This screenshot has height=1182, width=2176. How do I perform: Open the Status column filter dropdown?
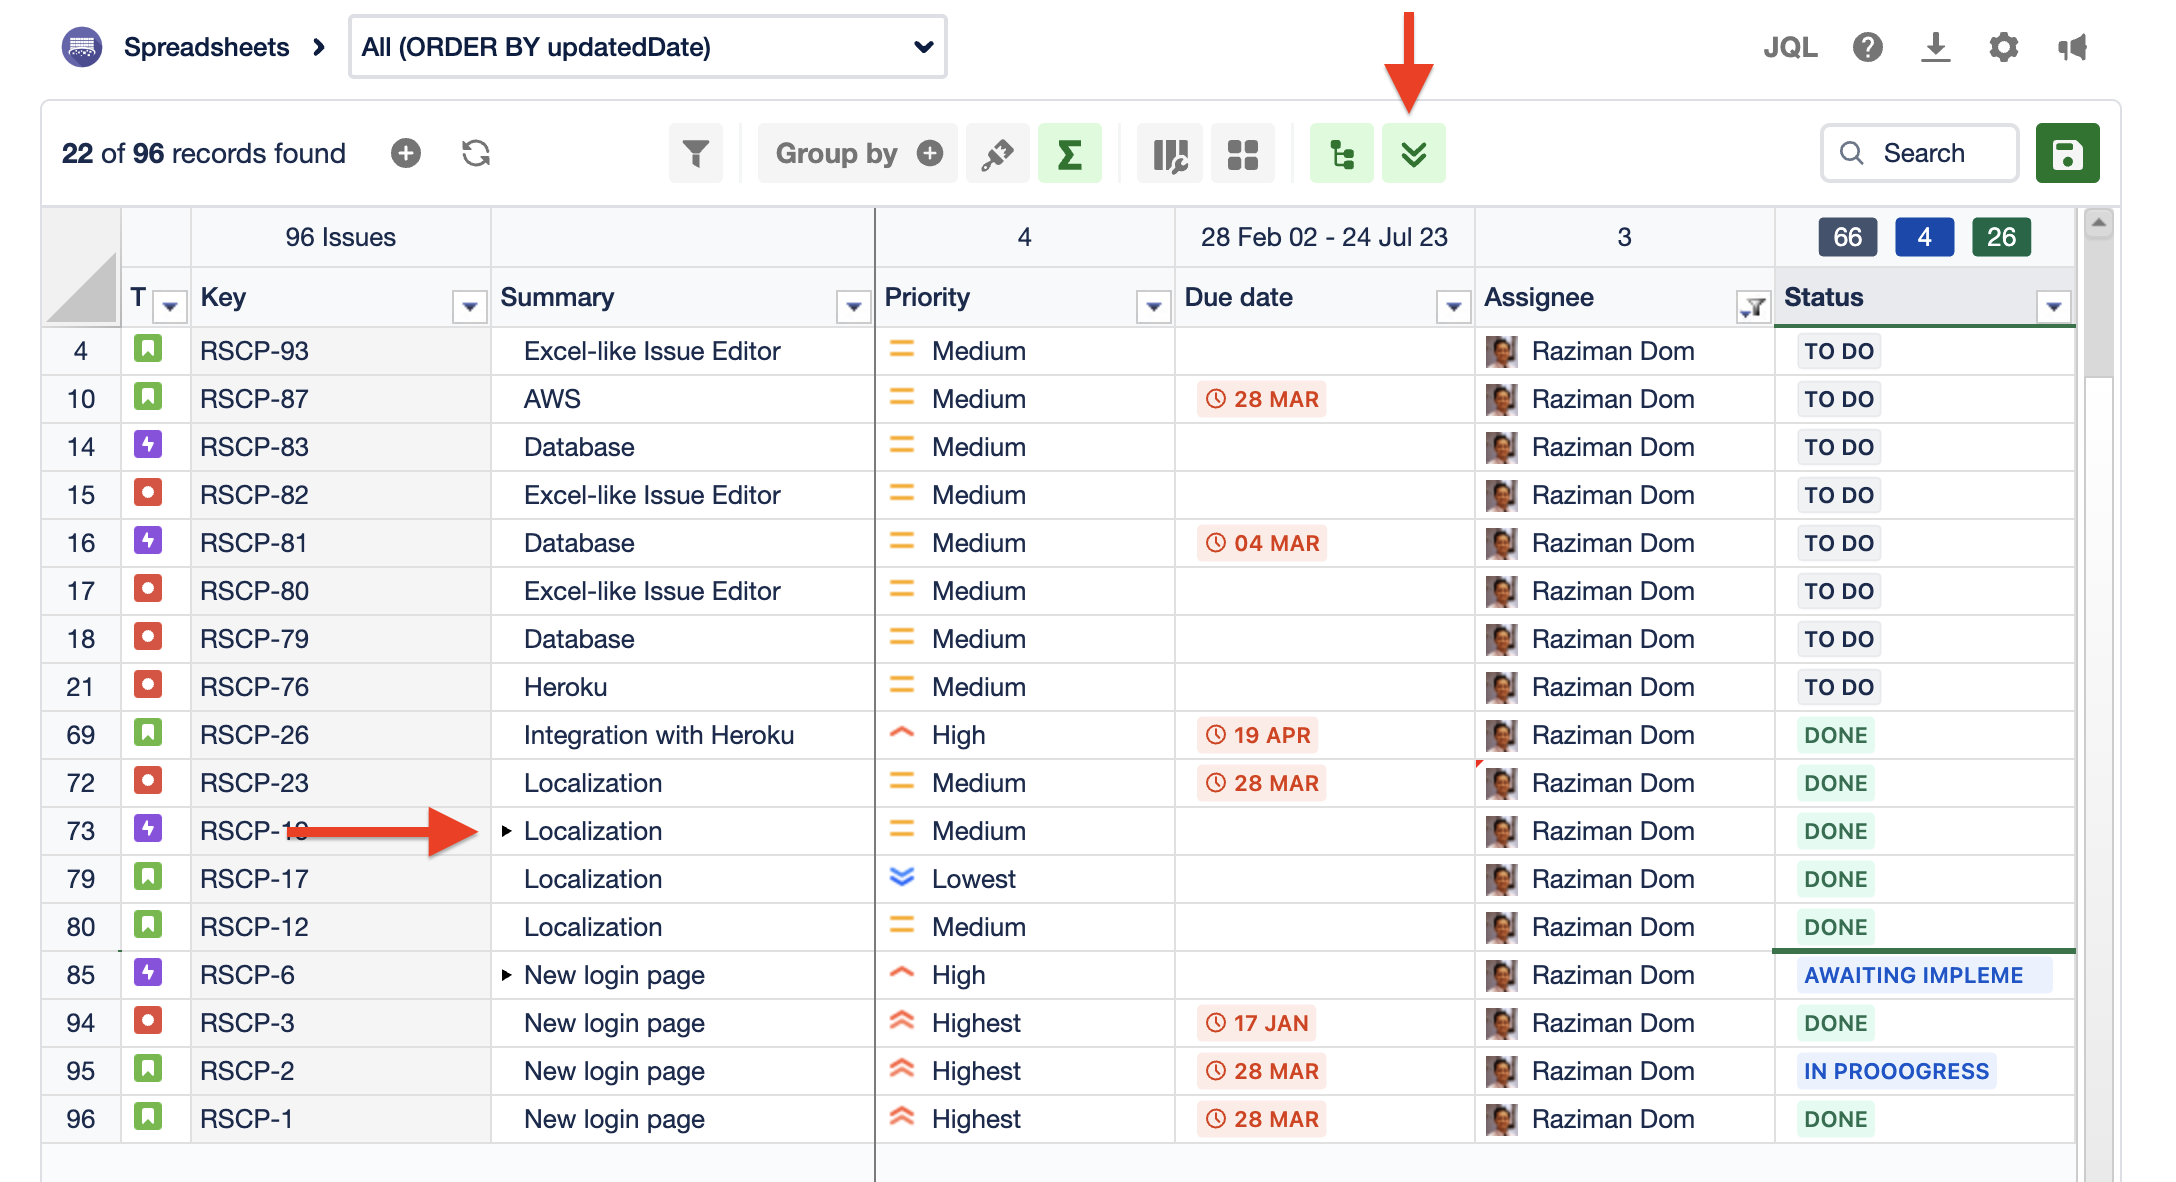[x=2053, y=307]
